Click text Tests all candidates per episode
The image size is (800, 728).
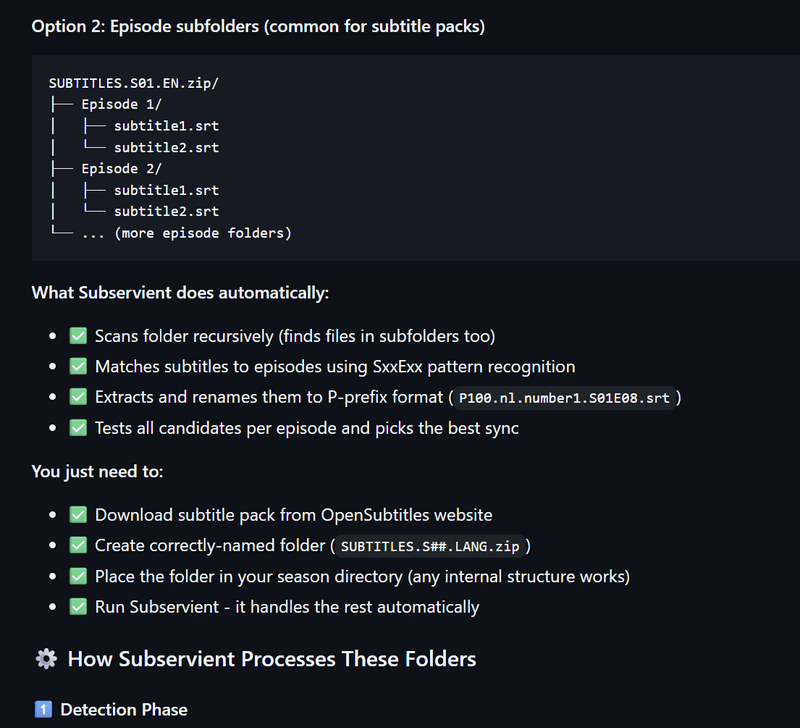click(307, 428)
